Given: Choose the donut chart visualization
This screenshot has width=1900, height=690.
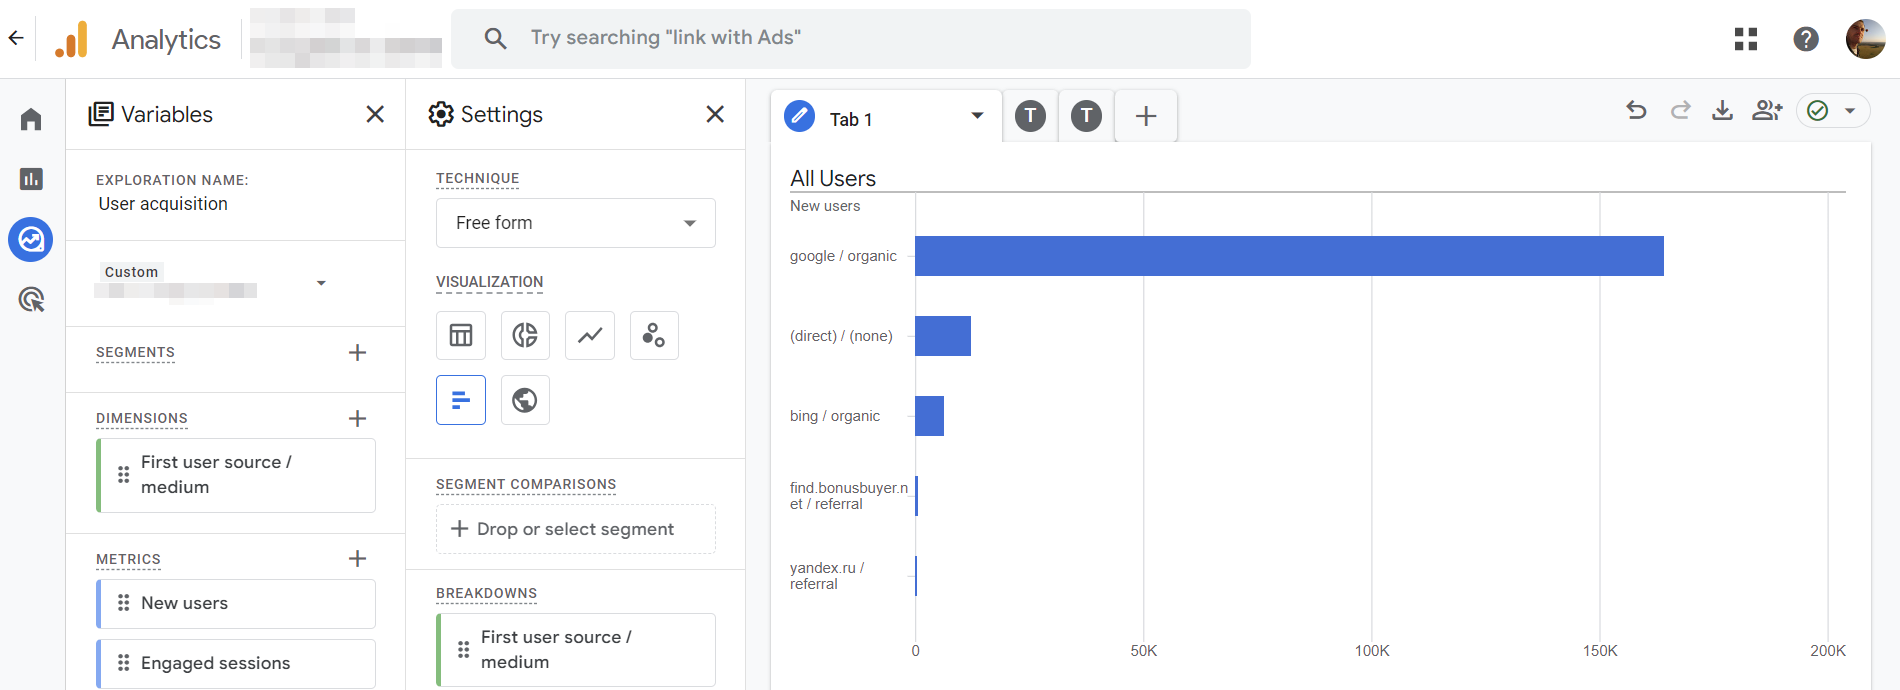Looking at the screenshot, I should (525, 335).
